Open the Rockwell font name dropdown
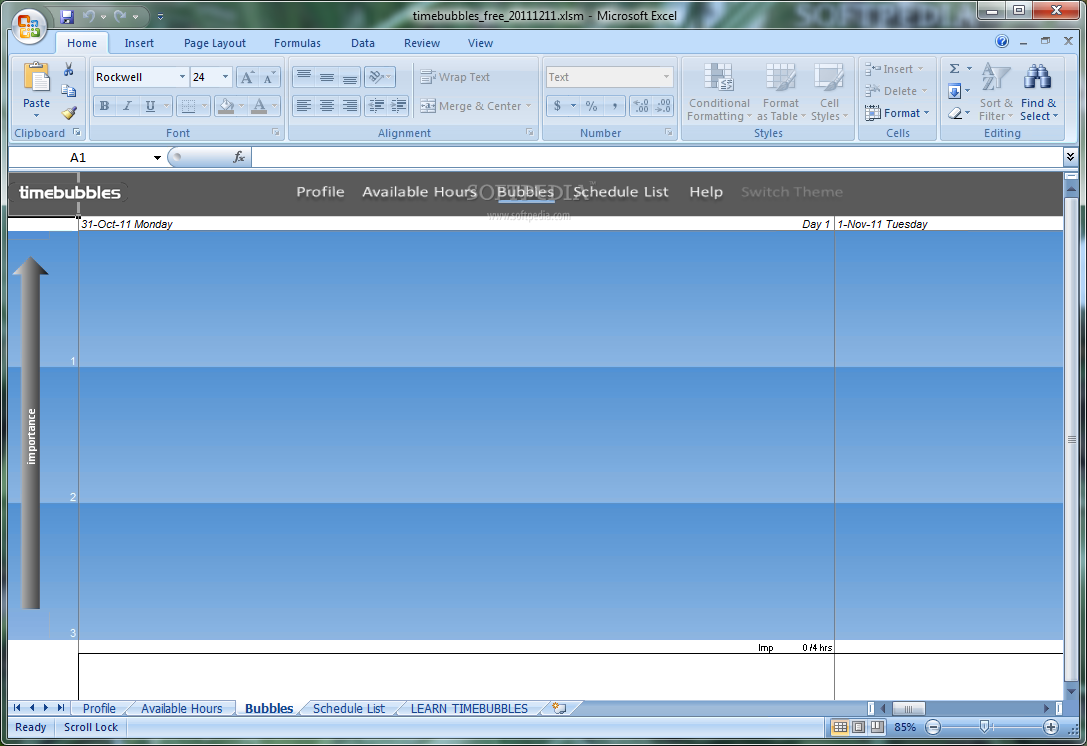The height and width of the screenshot is (746, 1087). [182, 77]
